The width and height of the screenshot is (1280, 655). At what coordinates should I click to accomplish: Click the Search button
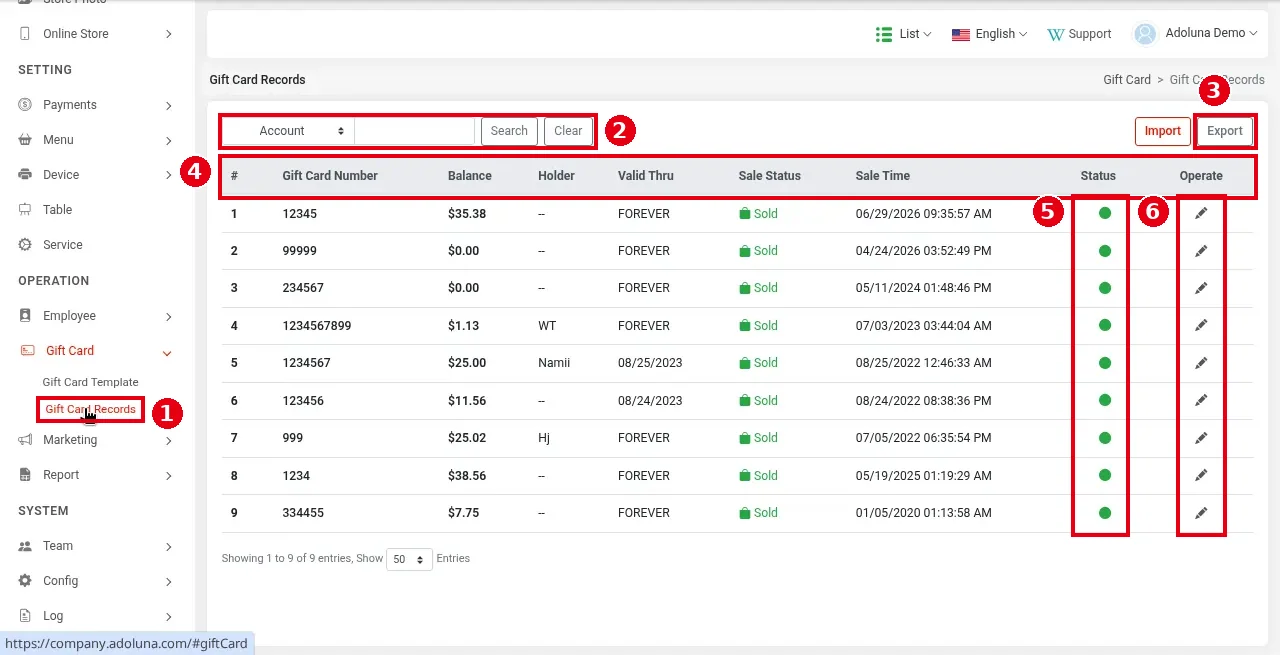[509, 131]
